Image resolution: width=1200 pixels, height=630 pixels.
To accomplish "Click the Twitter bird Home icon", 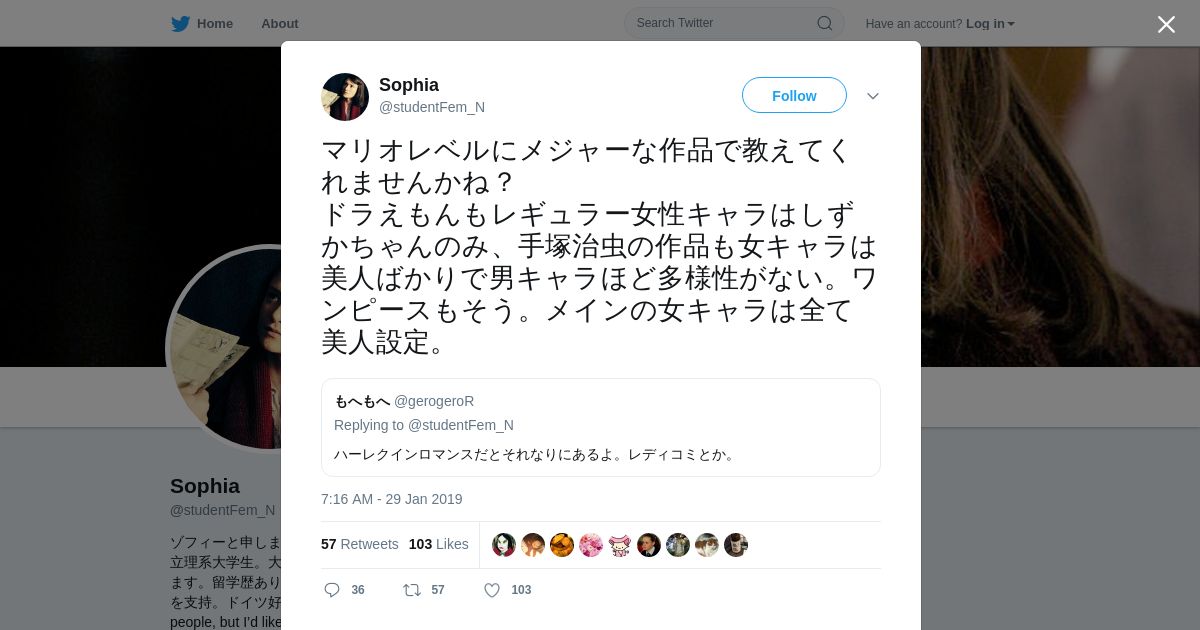I will click(x=180, y=23).
